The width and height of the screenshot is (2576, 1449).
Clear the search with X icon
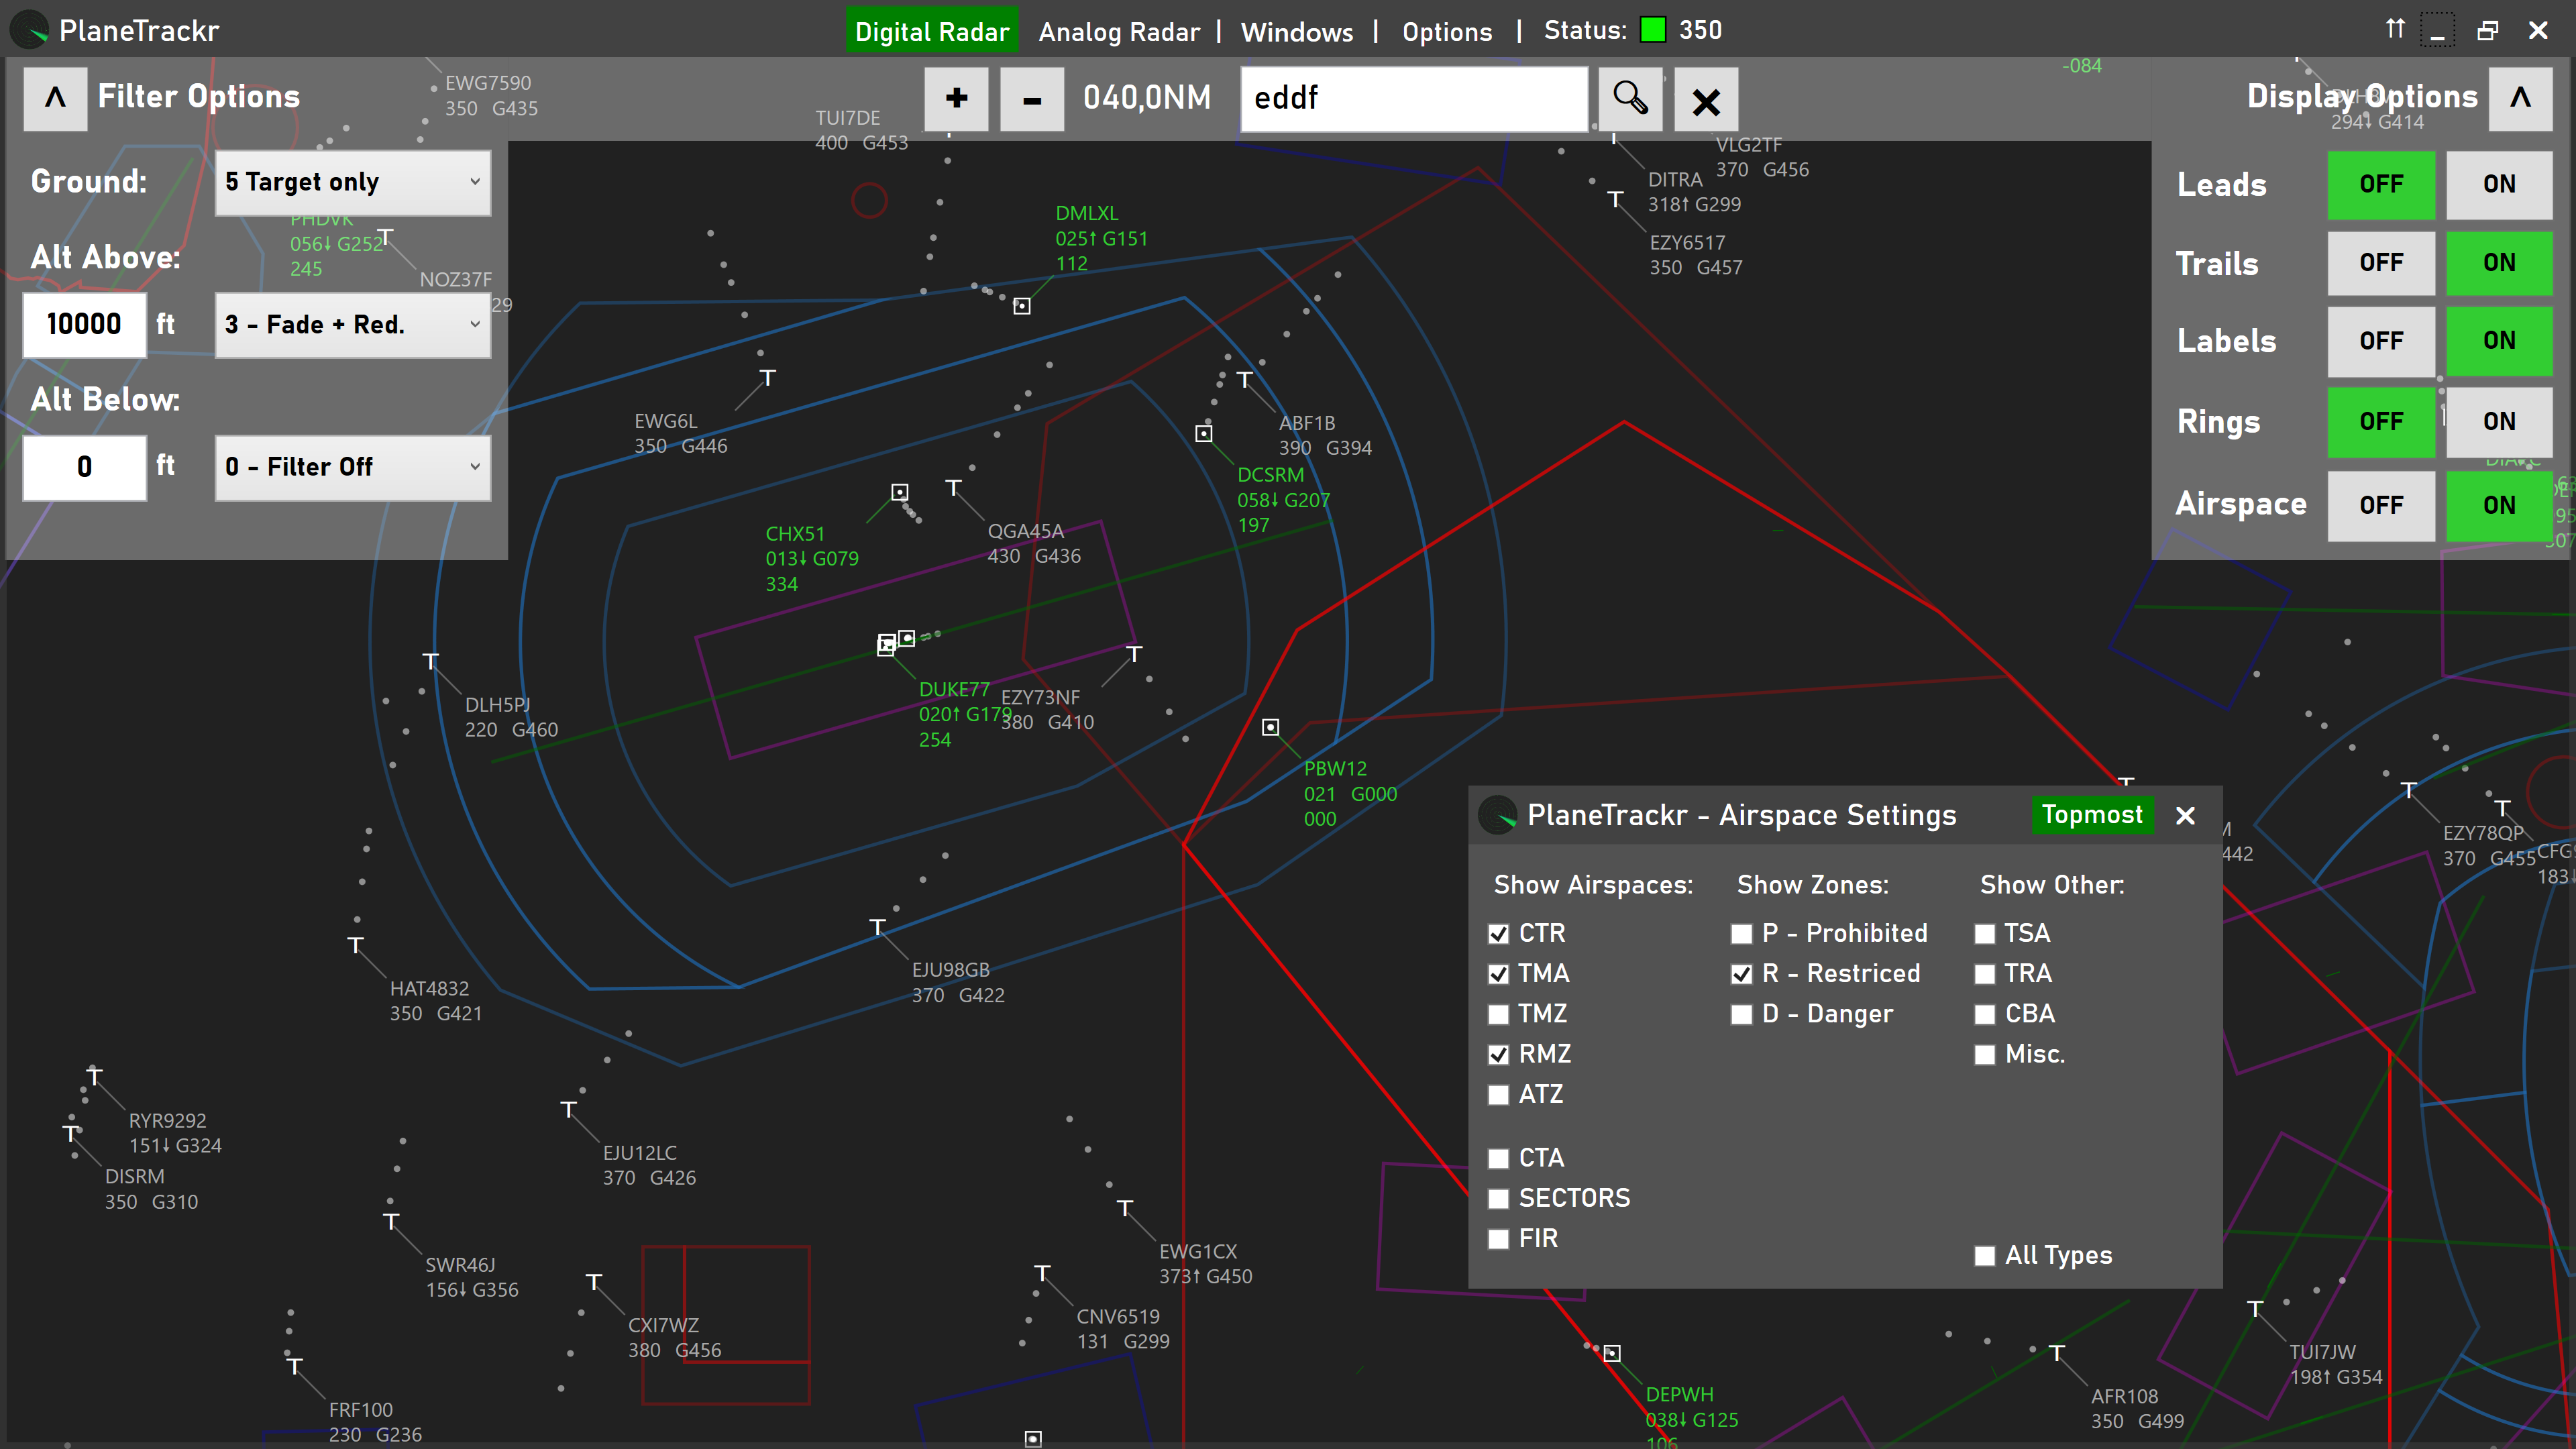pyautogui.click(x=1706, y=100)
